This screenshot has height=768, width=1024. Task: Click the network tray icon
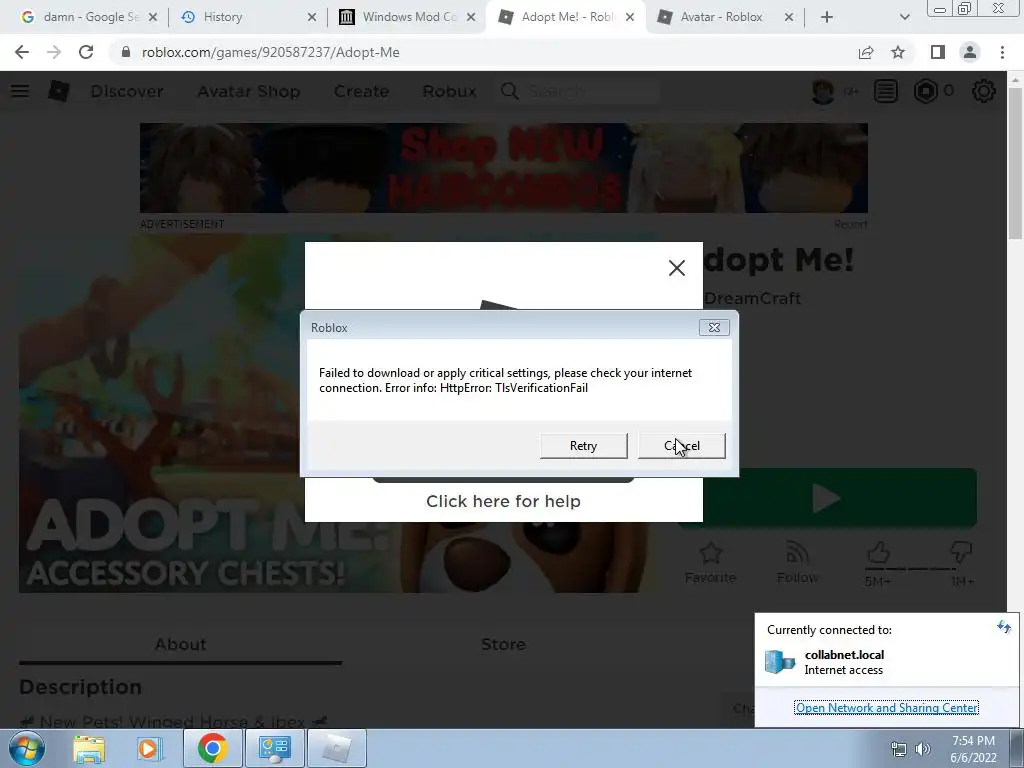click(x=899, y=749)
